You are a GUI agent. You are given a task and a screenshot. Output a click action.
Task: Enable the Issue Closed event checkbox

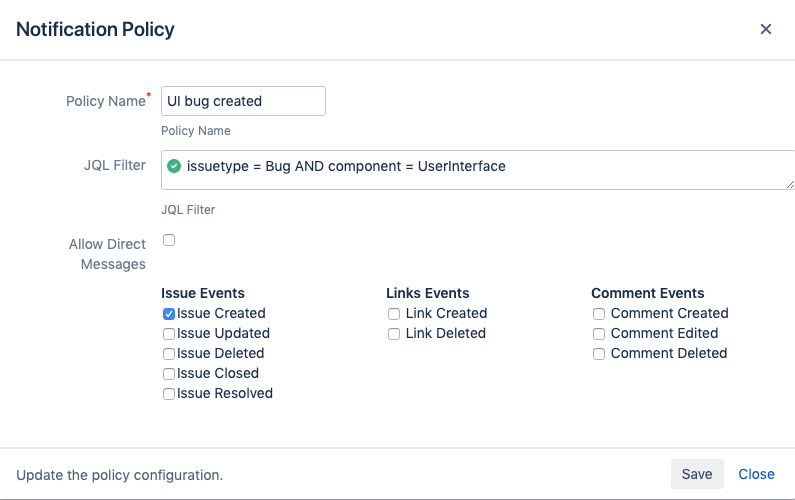pos(169,373)
